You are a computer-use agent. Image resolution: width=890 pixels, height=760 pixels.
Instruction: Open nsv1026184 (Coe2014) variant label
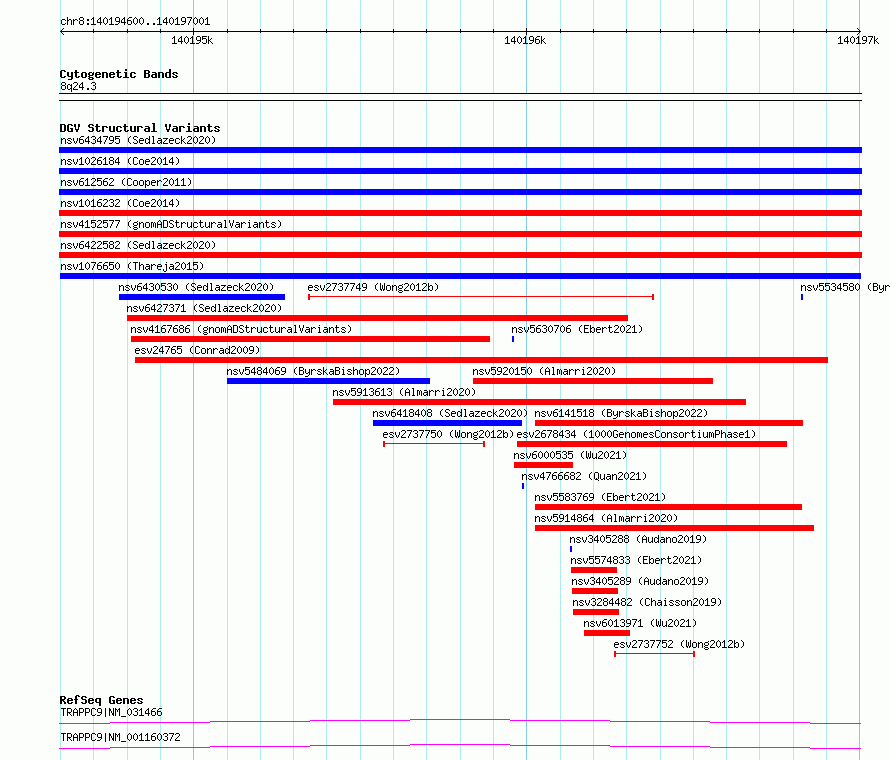click(120, 161)
